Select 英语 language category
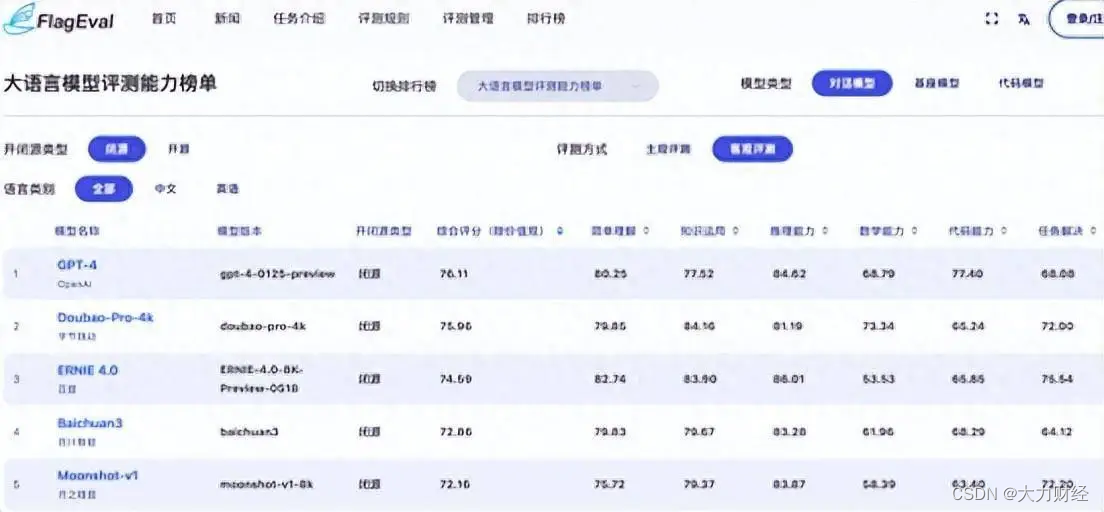Image resolution: width=1104 pixels, height=512 pixels. coord(227,189)
